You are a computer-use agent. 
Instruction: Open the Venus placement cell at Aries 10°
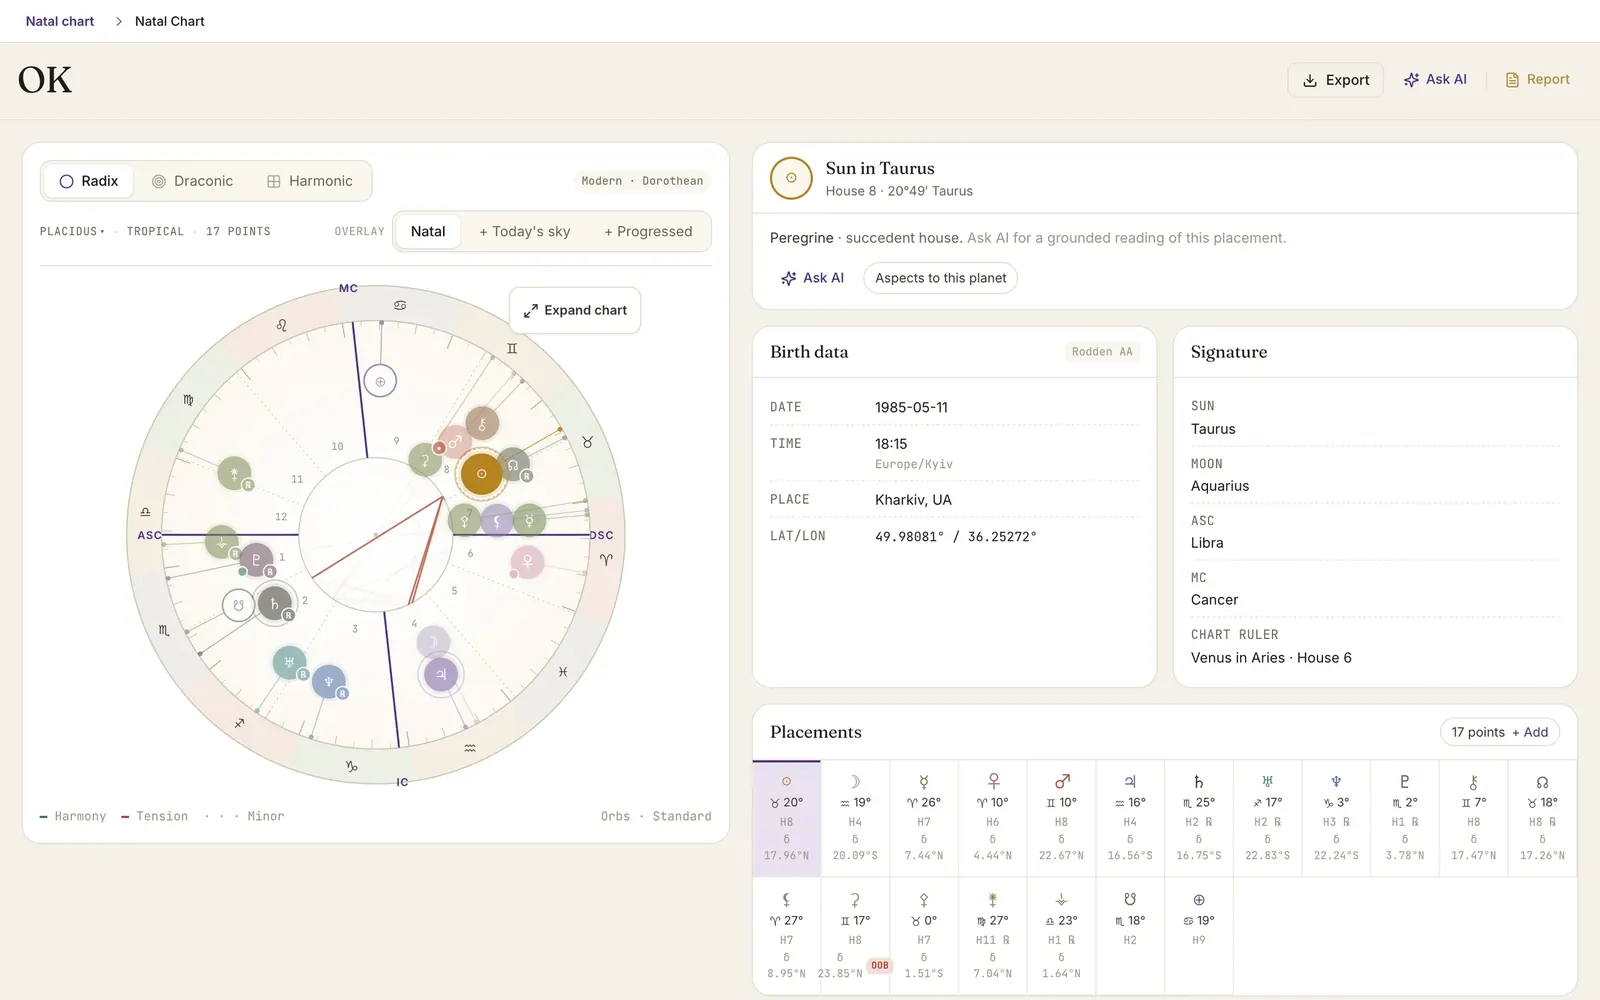pos(992,819)
